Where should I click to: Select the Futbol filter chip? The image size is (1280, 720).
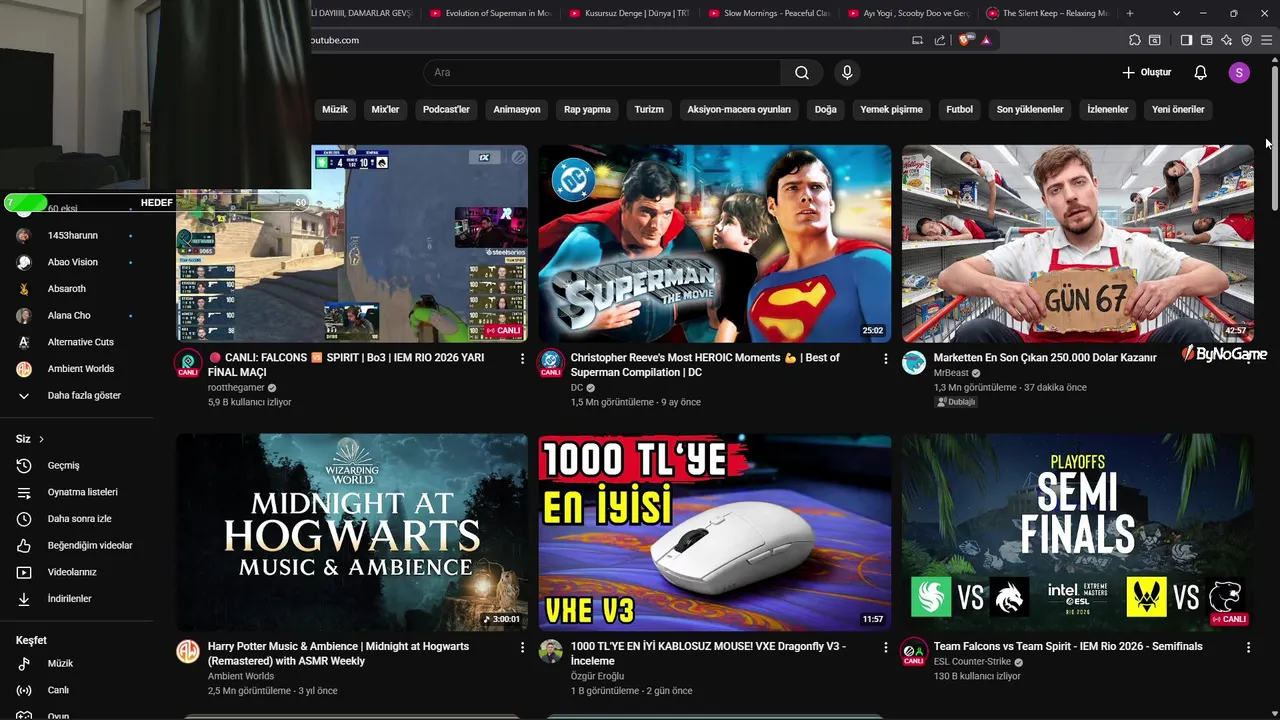[959, 109]
